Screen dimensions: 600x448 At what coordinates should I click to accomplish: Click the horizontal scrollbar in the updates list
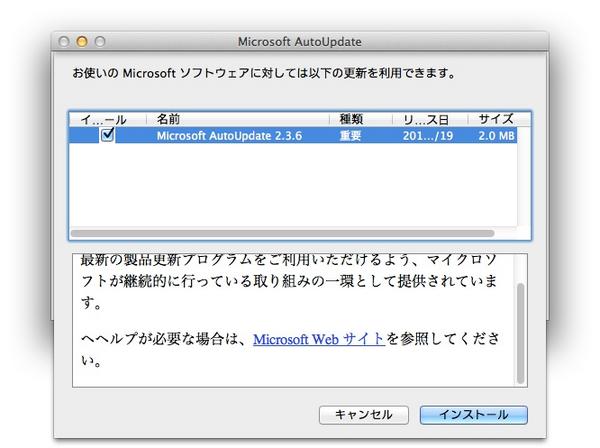point(282,233)
